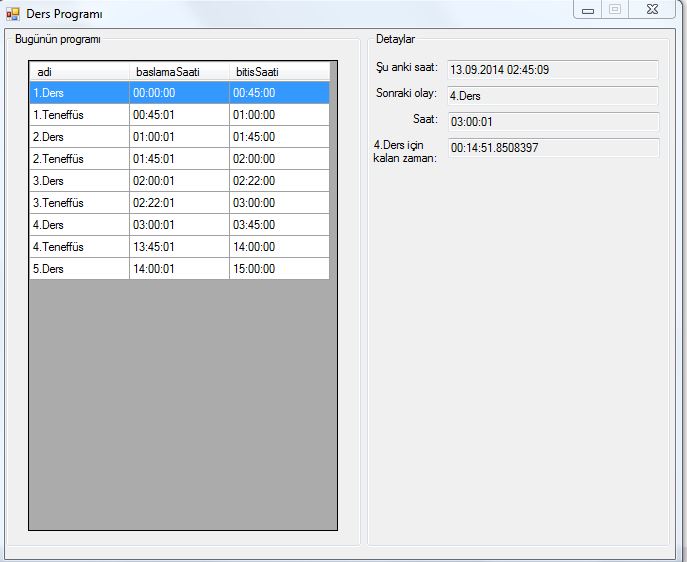The width and height of the screenshot is (687, 562).
Task: Select the 3.Ders cell
Action: pos(79,180)
